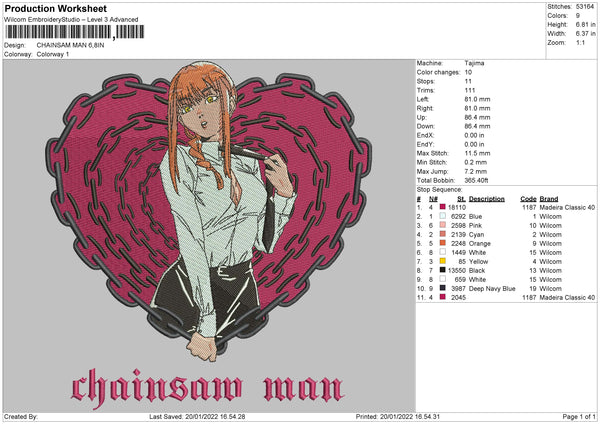Click the Chainsaw Man heart design preview
The height and width of the screenshot is (424, 600).
click(x=209, y=235)
